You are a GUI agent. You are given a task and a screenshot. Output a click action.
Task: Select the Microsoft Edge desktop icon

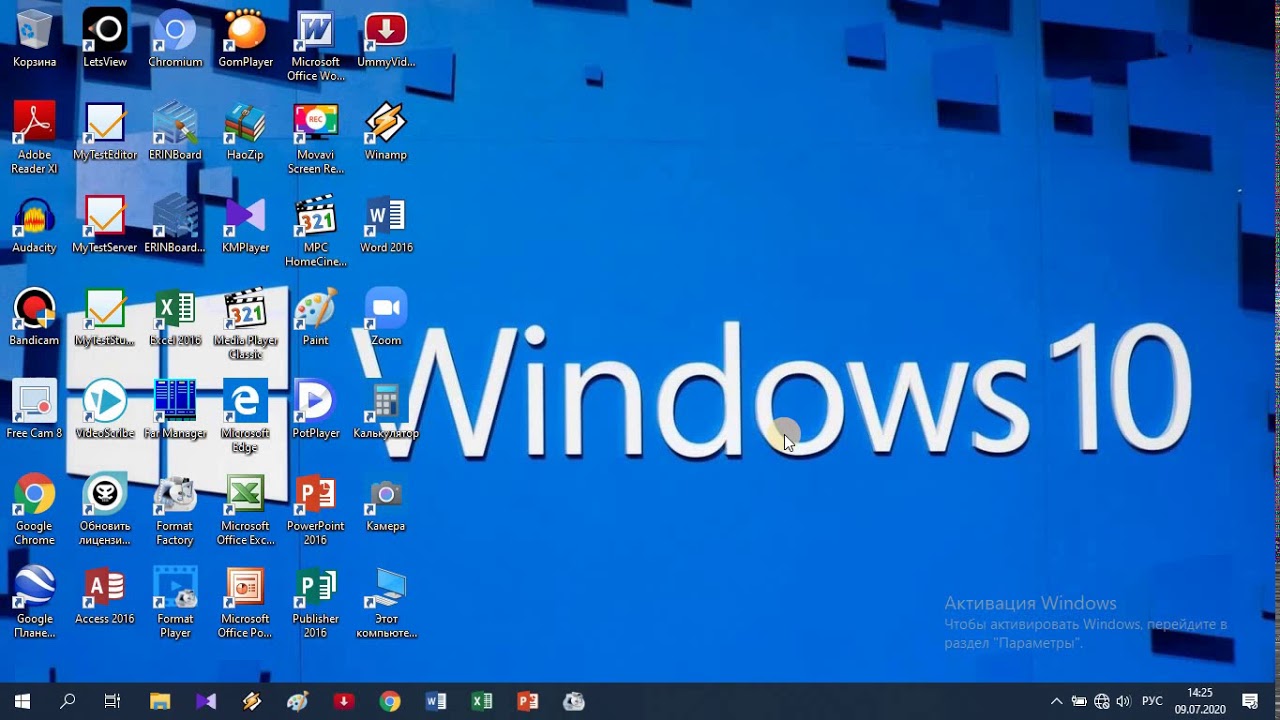click(x=245, y=417)
